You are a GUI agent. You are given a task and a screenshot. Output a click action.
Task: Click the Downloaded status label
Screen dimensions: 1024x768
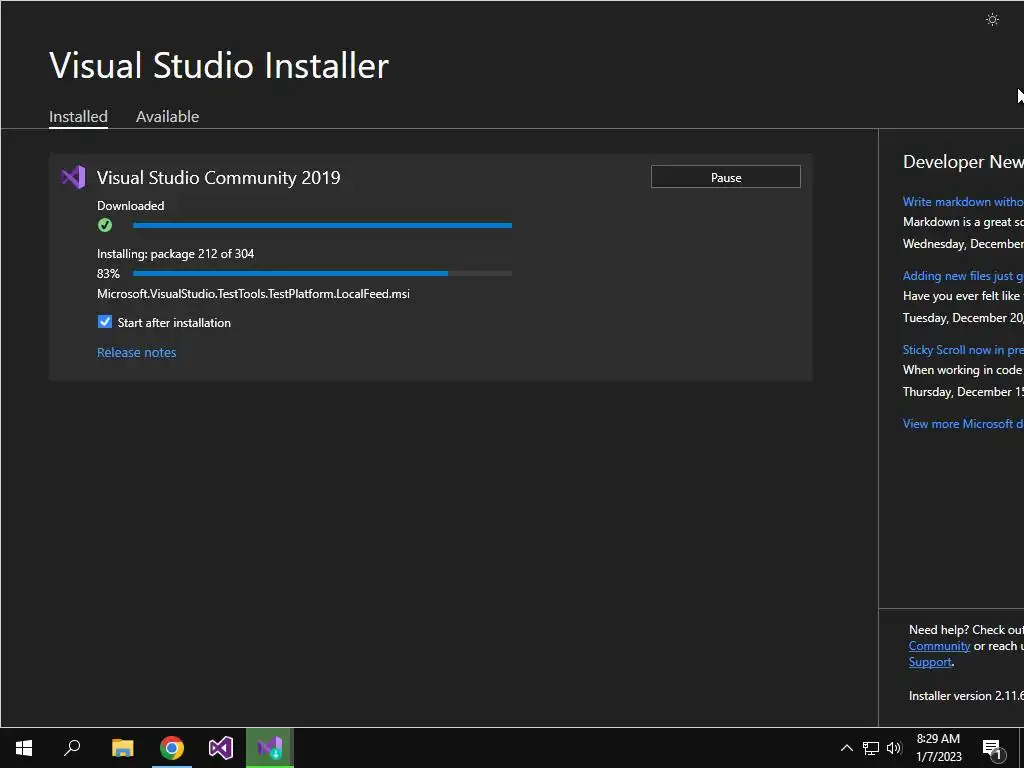point(131,206)
